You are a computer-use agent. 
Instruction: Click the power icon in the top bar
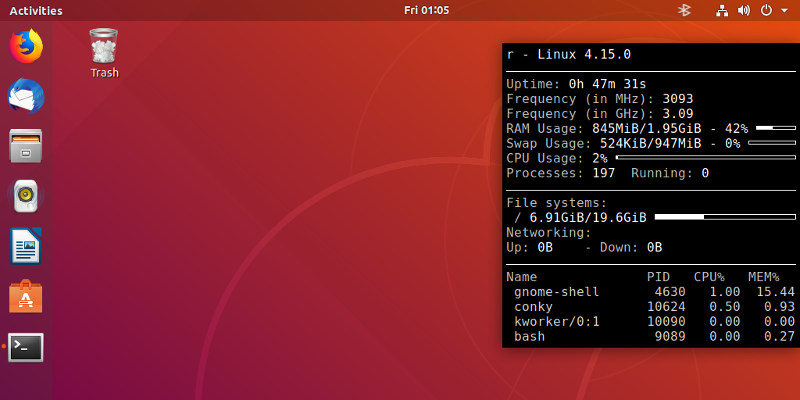click(x=766, y=10)
